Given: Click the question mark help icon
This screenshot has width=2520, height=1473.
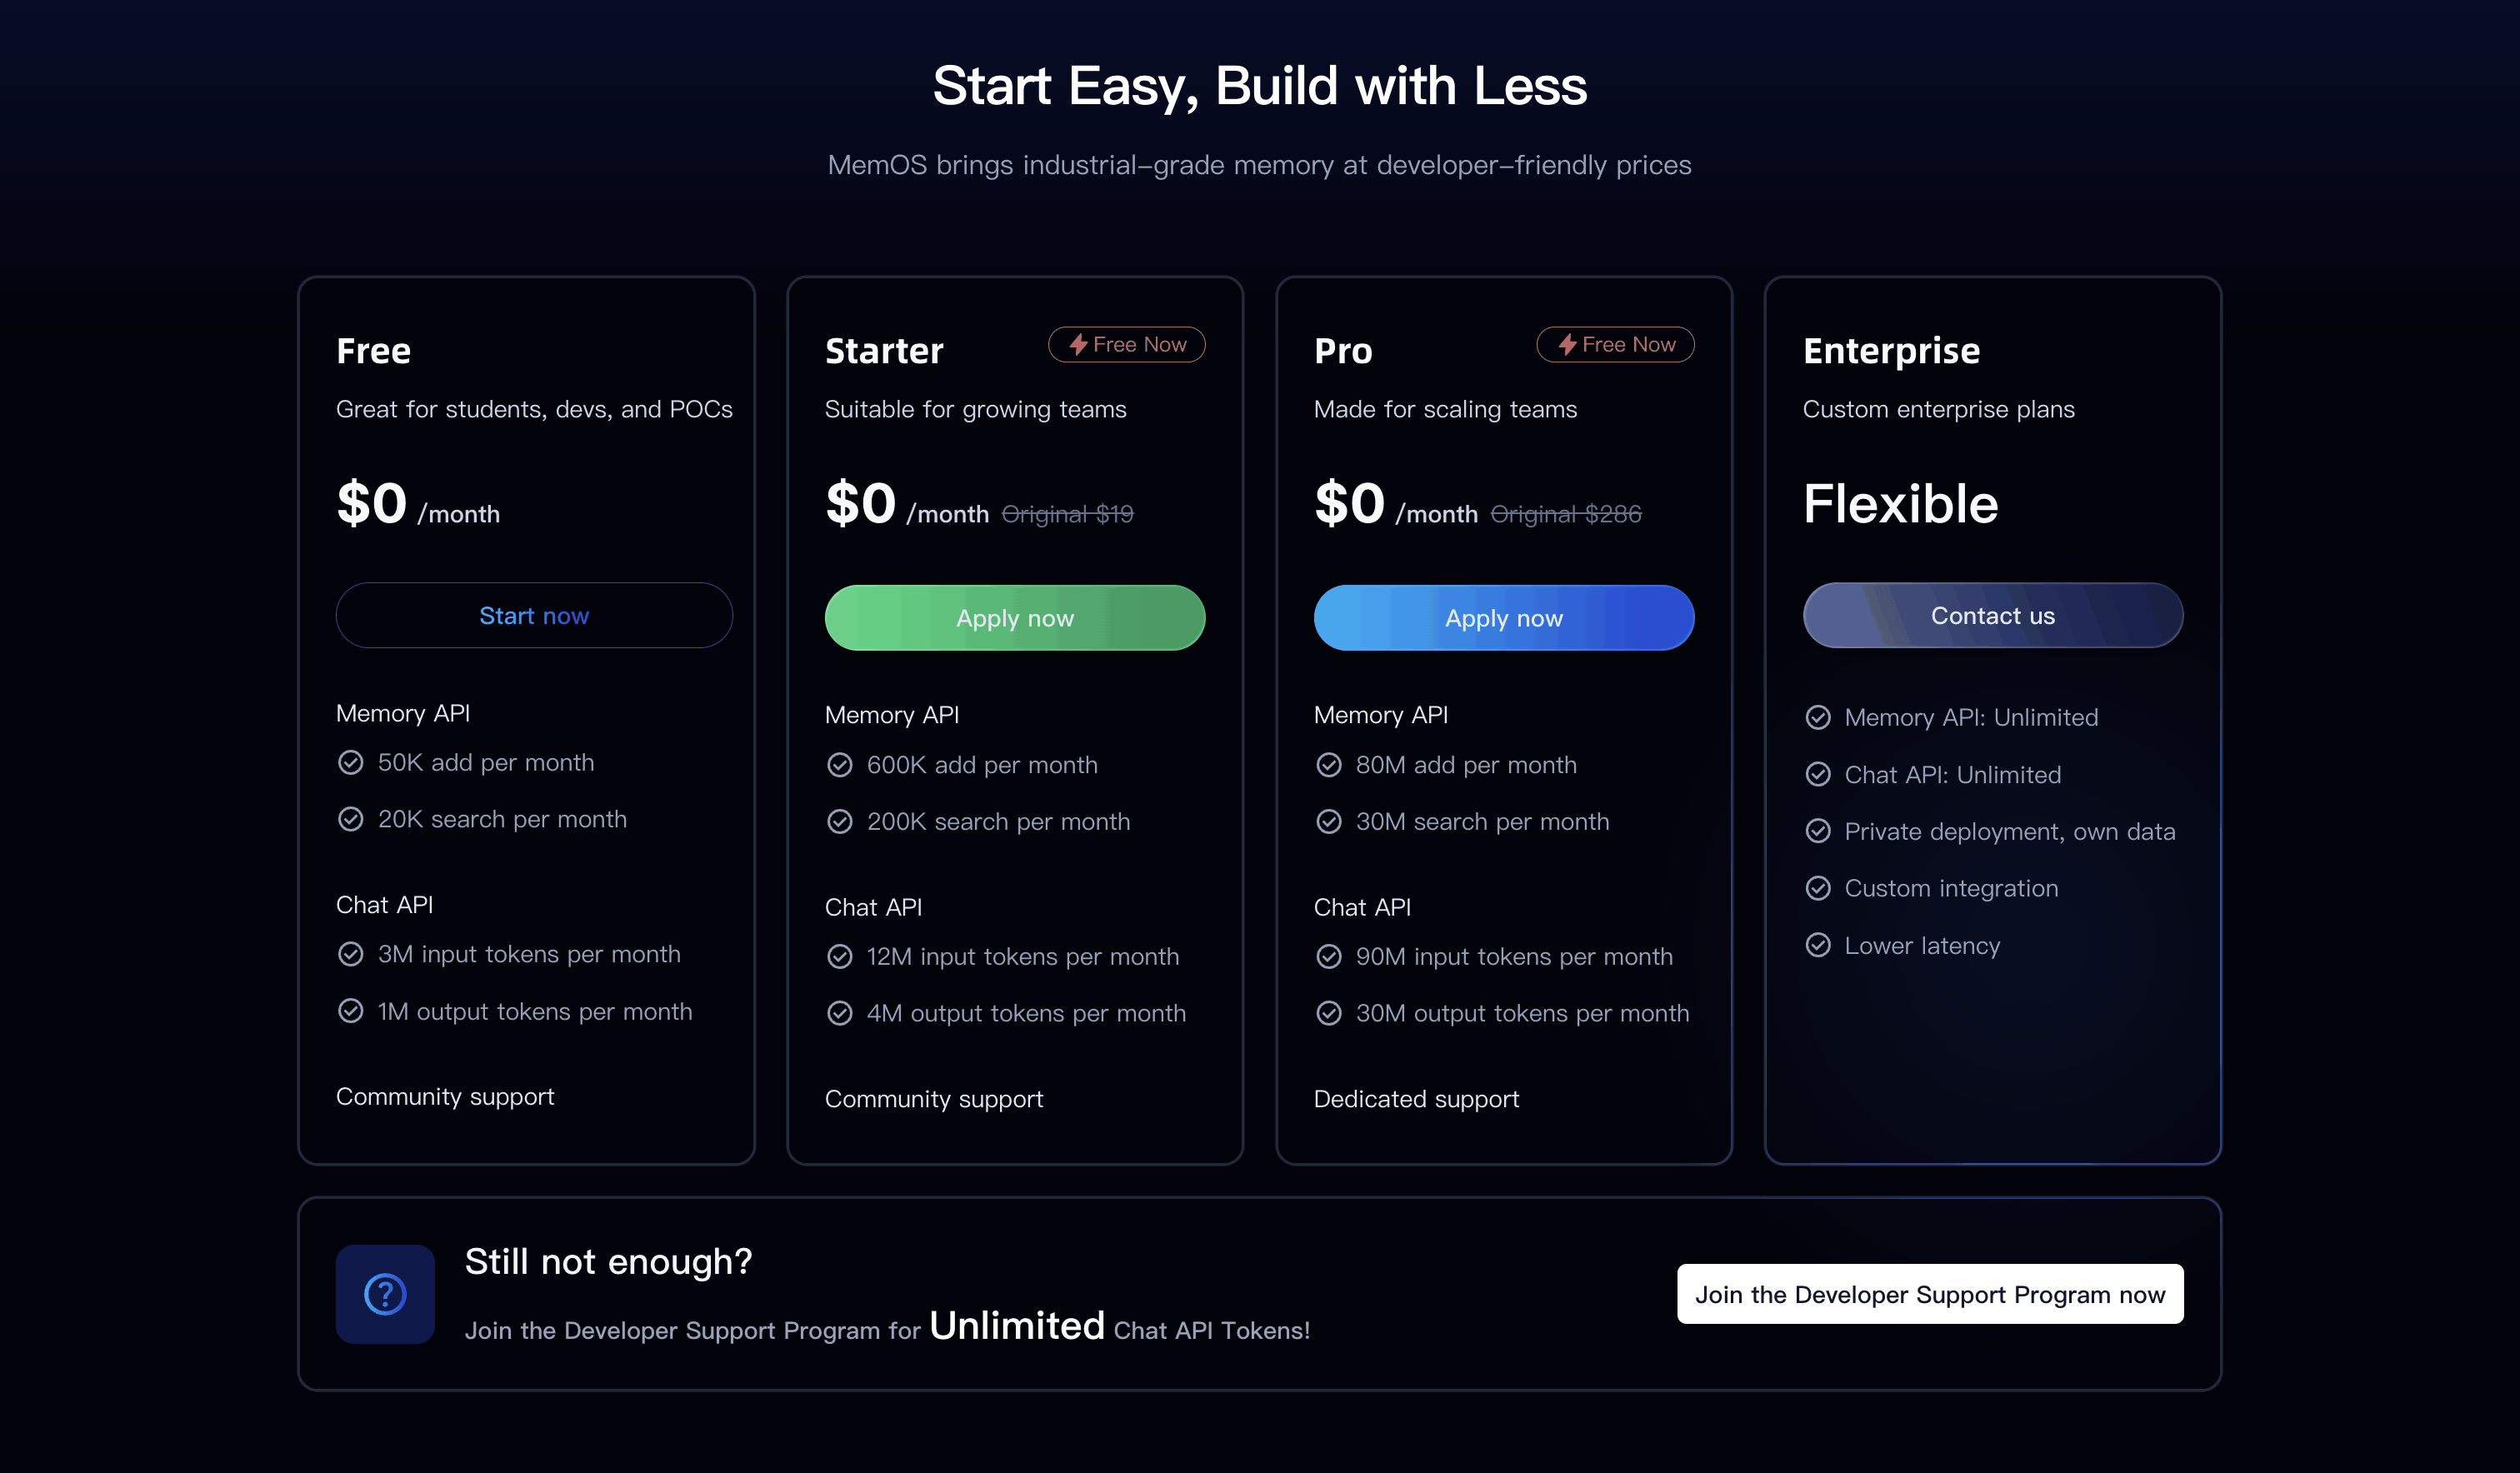Looking at the screenshot, I should point(385,1293).
